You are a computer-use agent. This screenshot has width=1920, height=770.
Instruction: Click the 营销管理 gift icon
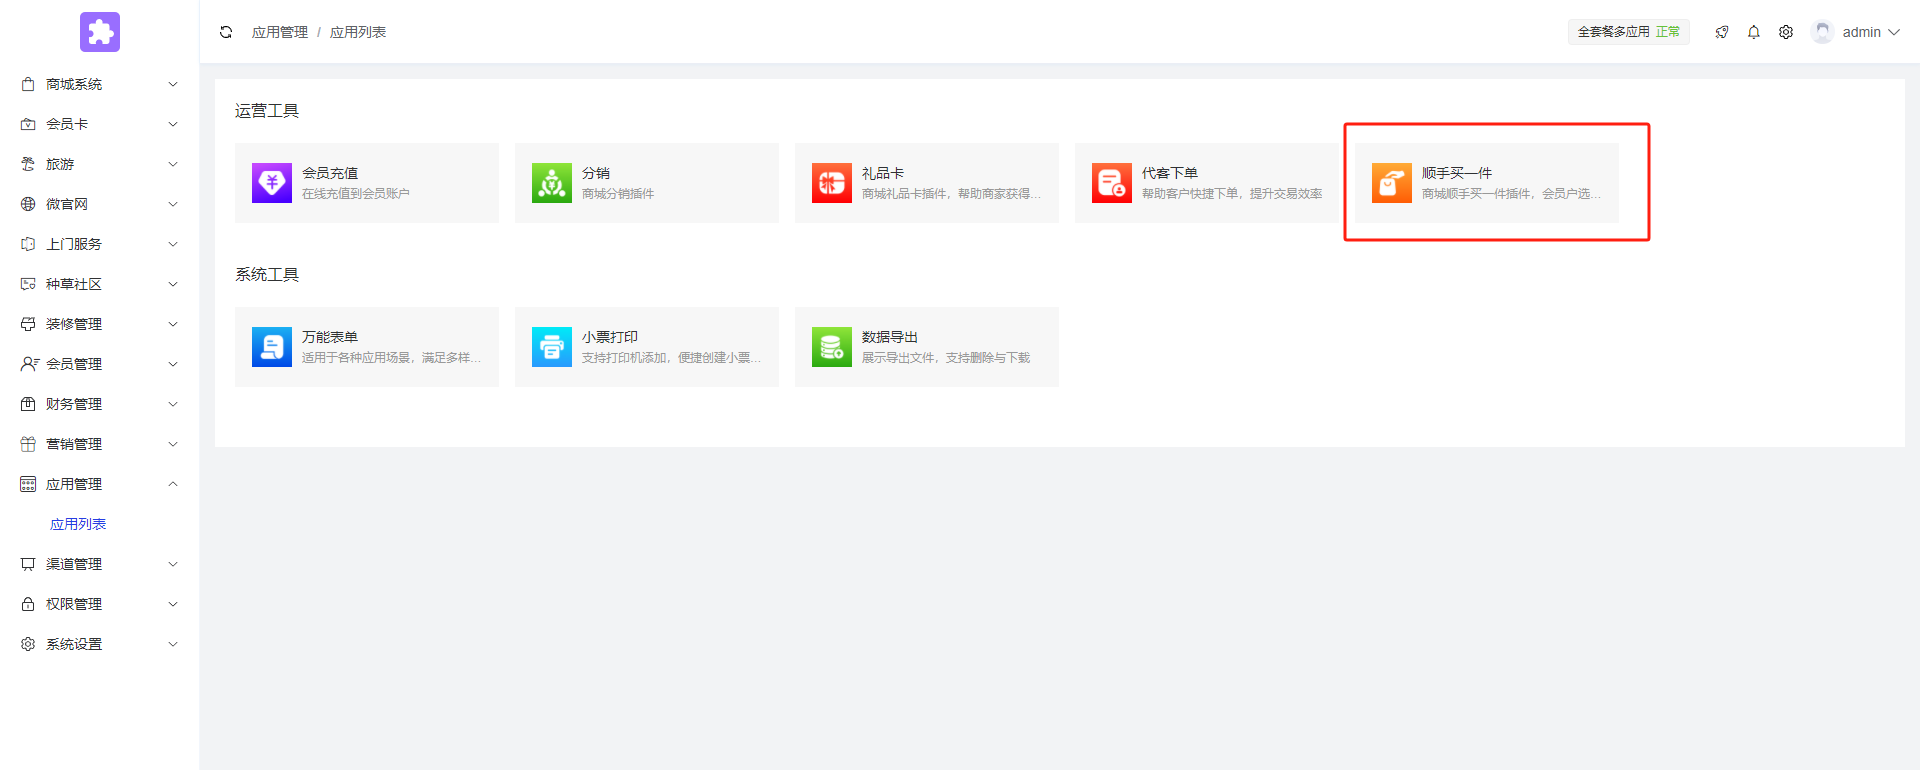[28, 444]
